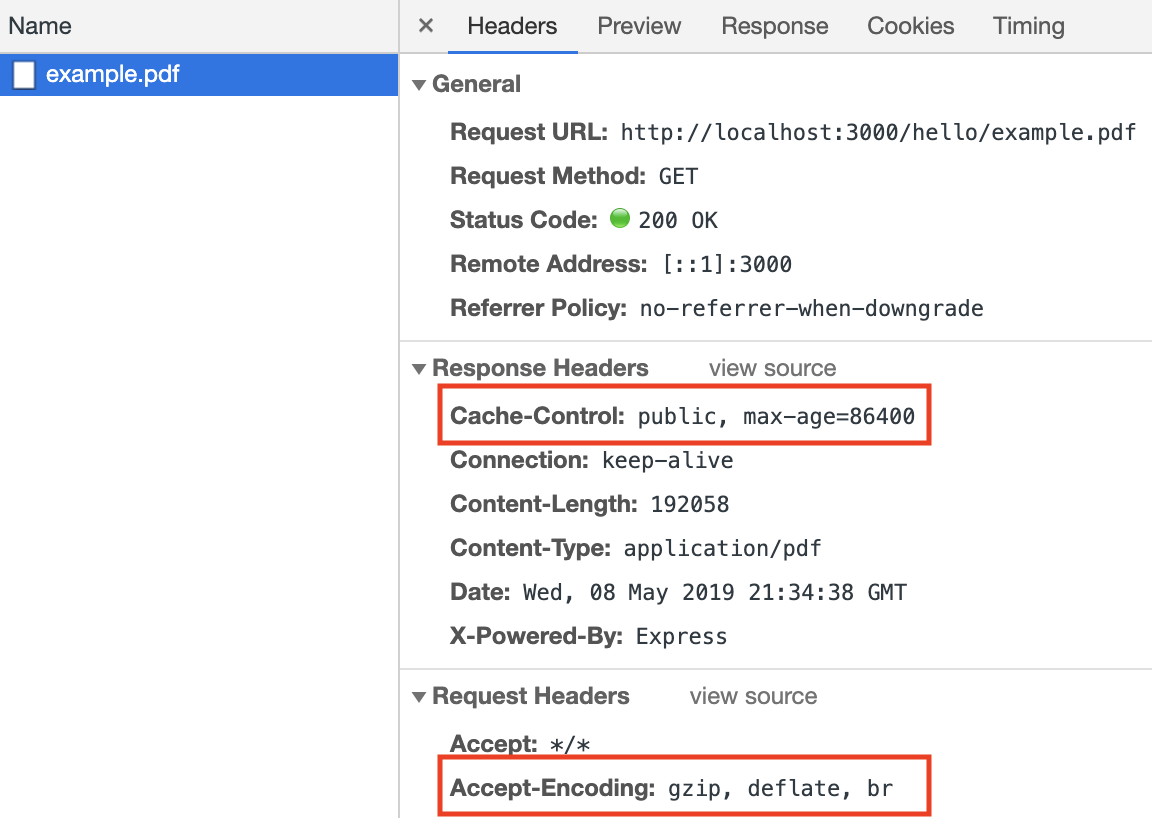View source of Request Headers
This screenshot has width=1152, height=818.
(x=753, y=696)
